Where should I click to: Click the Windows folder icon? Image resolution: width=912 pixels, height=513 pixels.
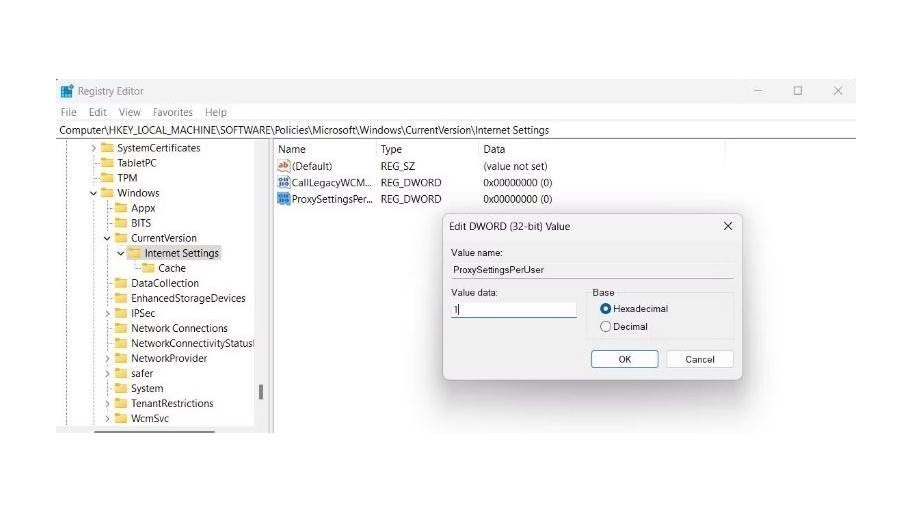107,193
